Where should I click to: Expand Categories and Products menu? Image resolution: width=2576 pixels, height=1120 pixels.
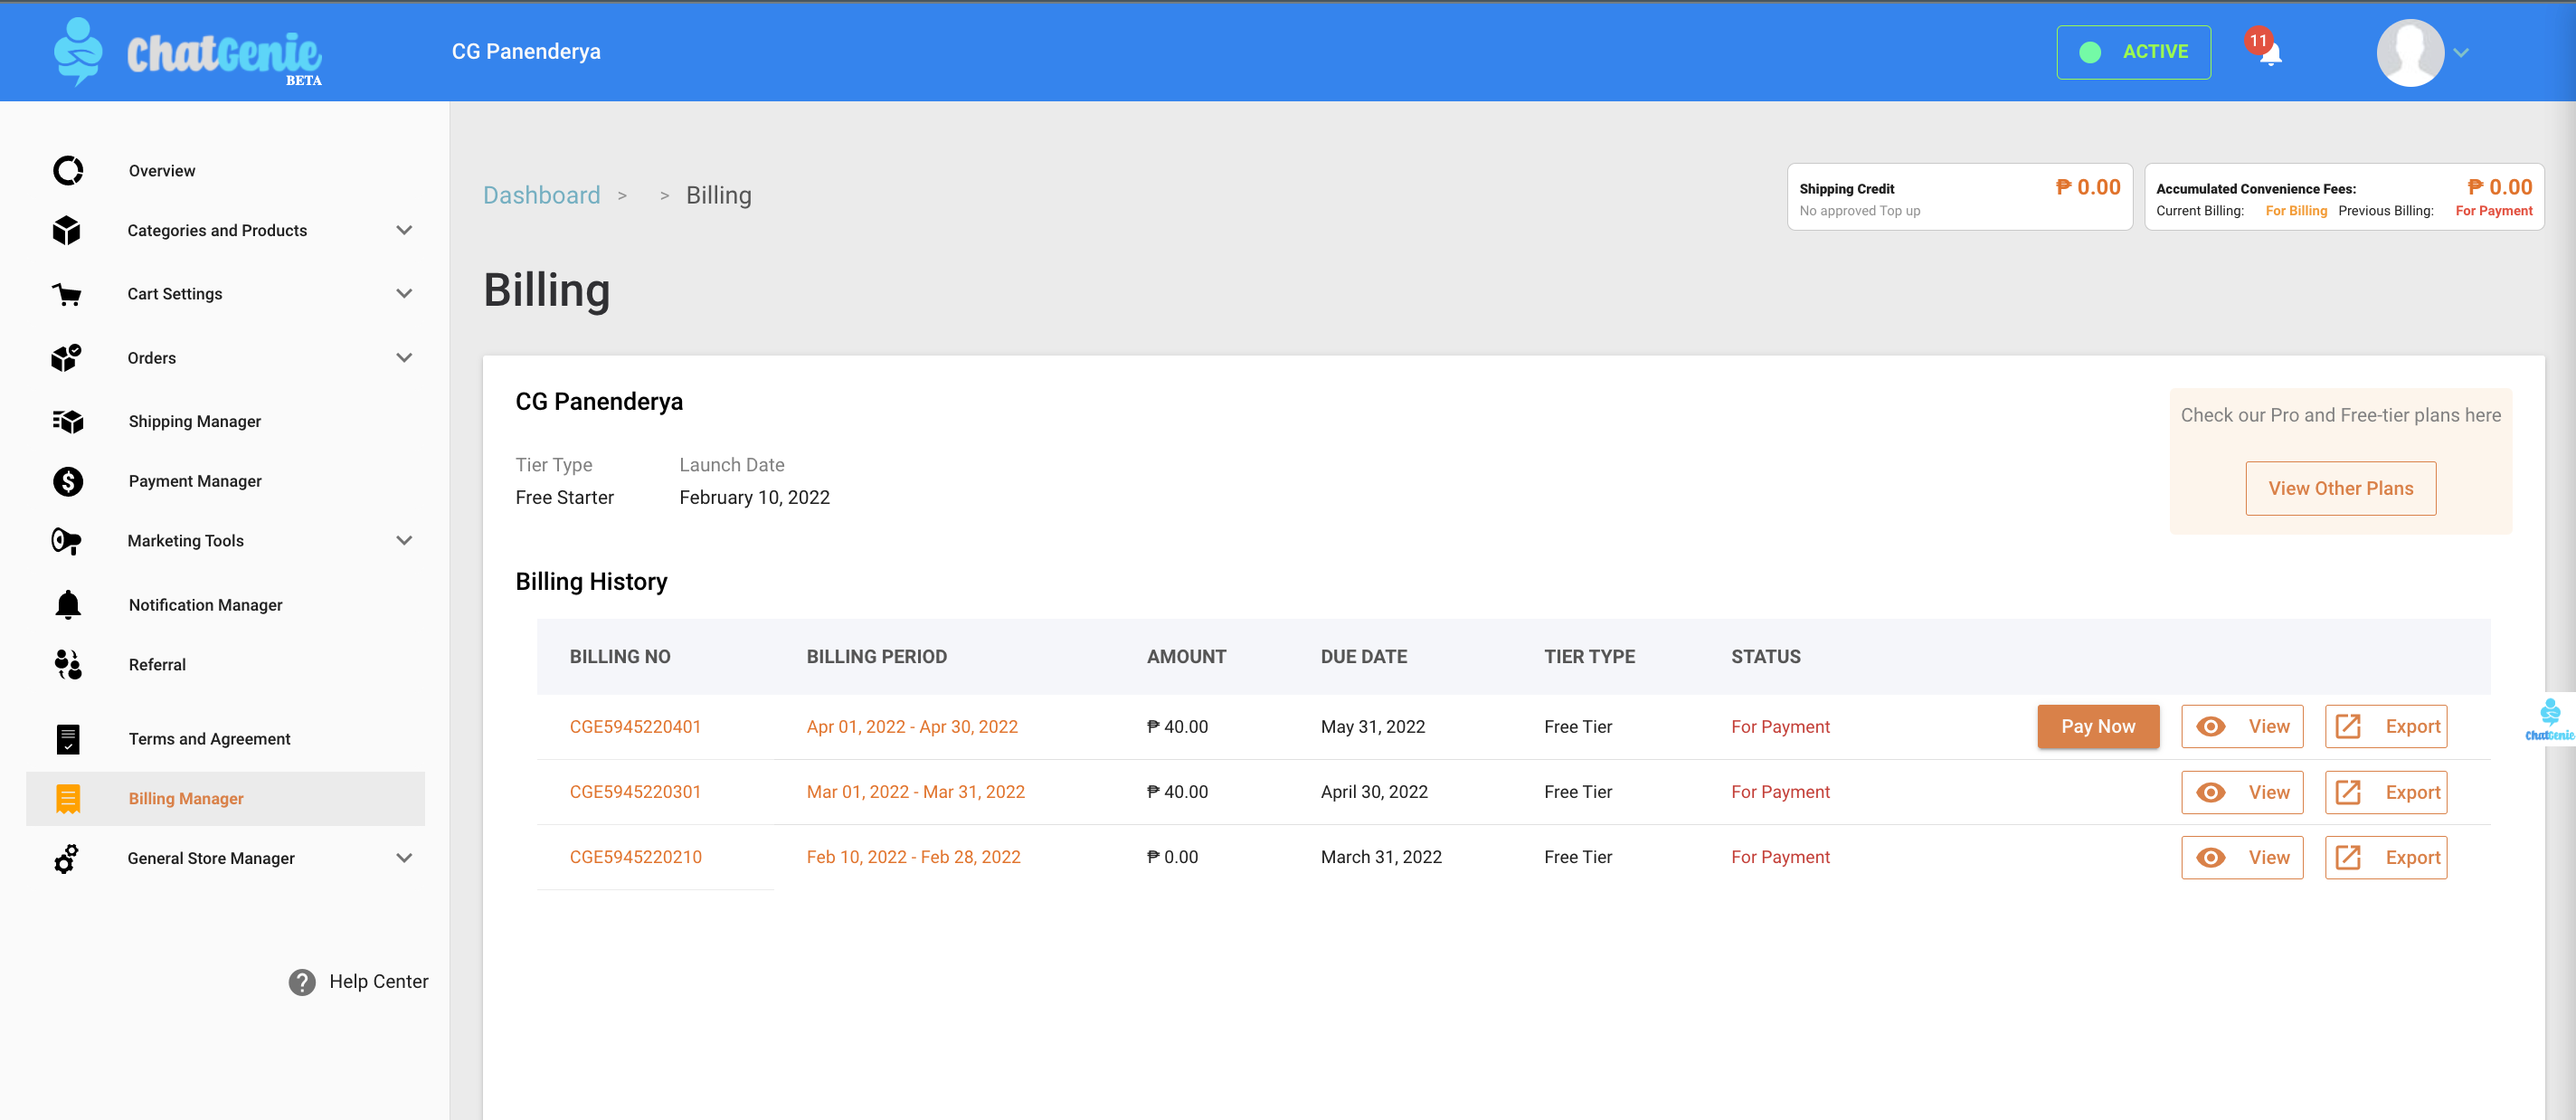(x=404, y=231)
